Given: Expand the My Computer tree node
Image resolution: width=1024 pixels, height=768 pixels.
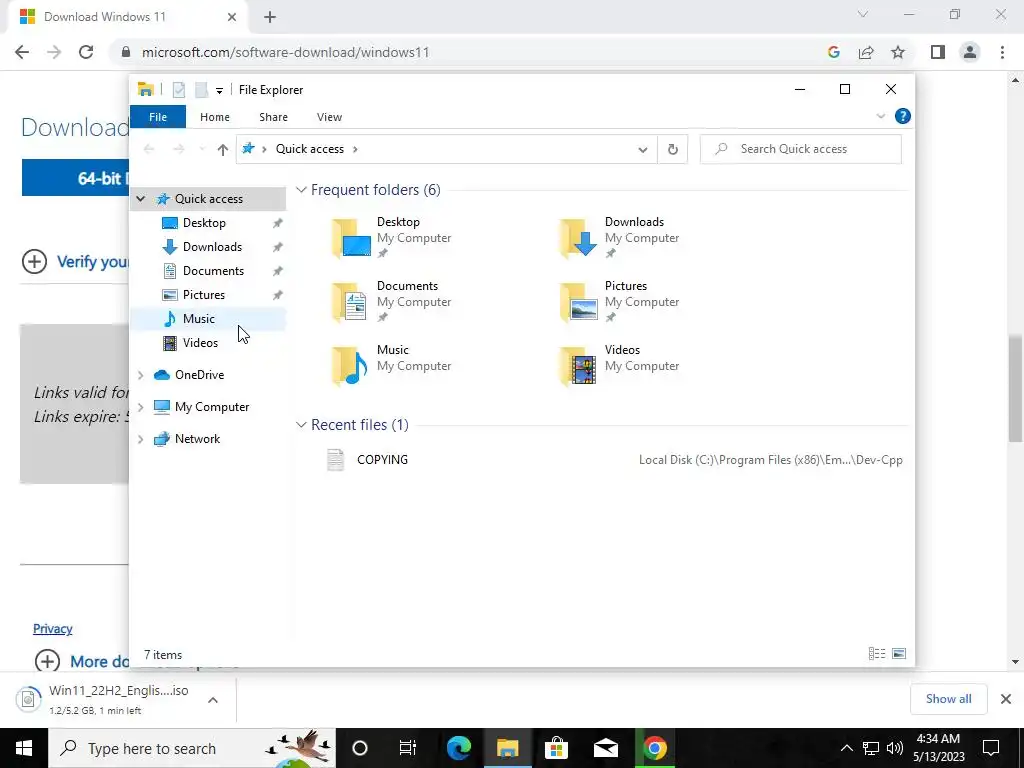Looking at the screenshot, I should click(140, 407).
